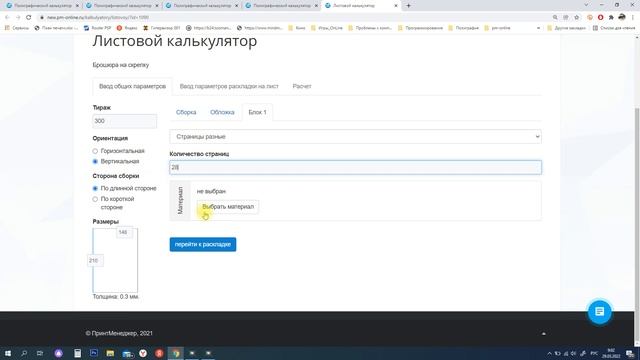Click the Opera extension icon in the toolbar
This screenshot has height=360, width=640.
600,18
